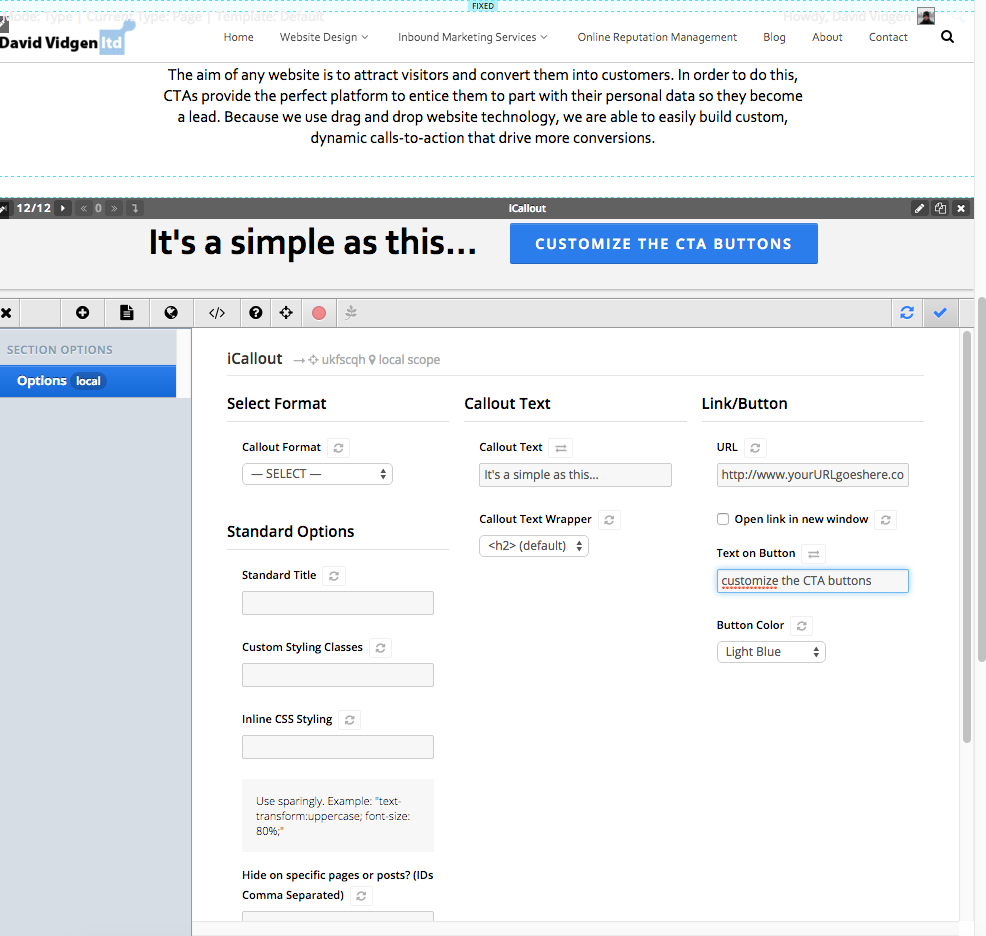The image size is (986, 936).
Task: Click the question mark help icon
Action: [256, 313]
